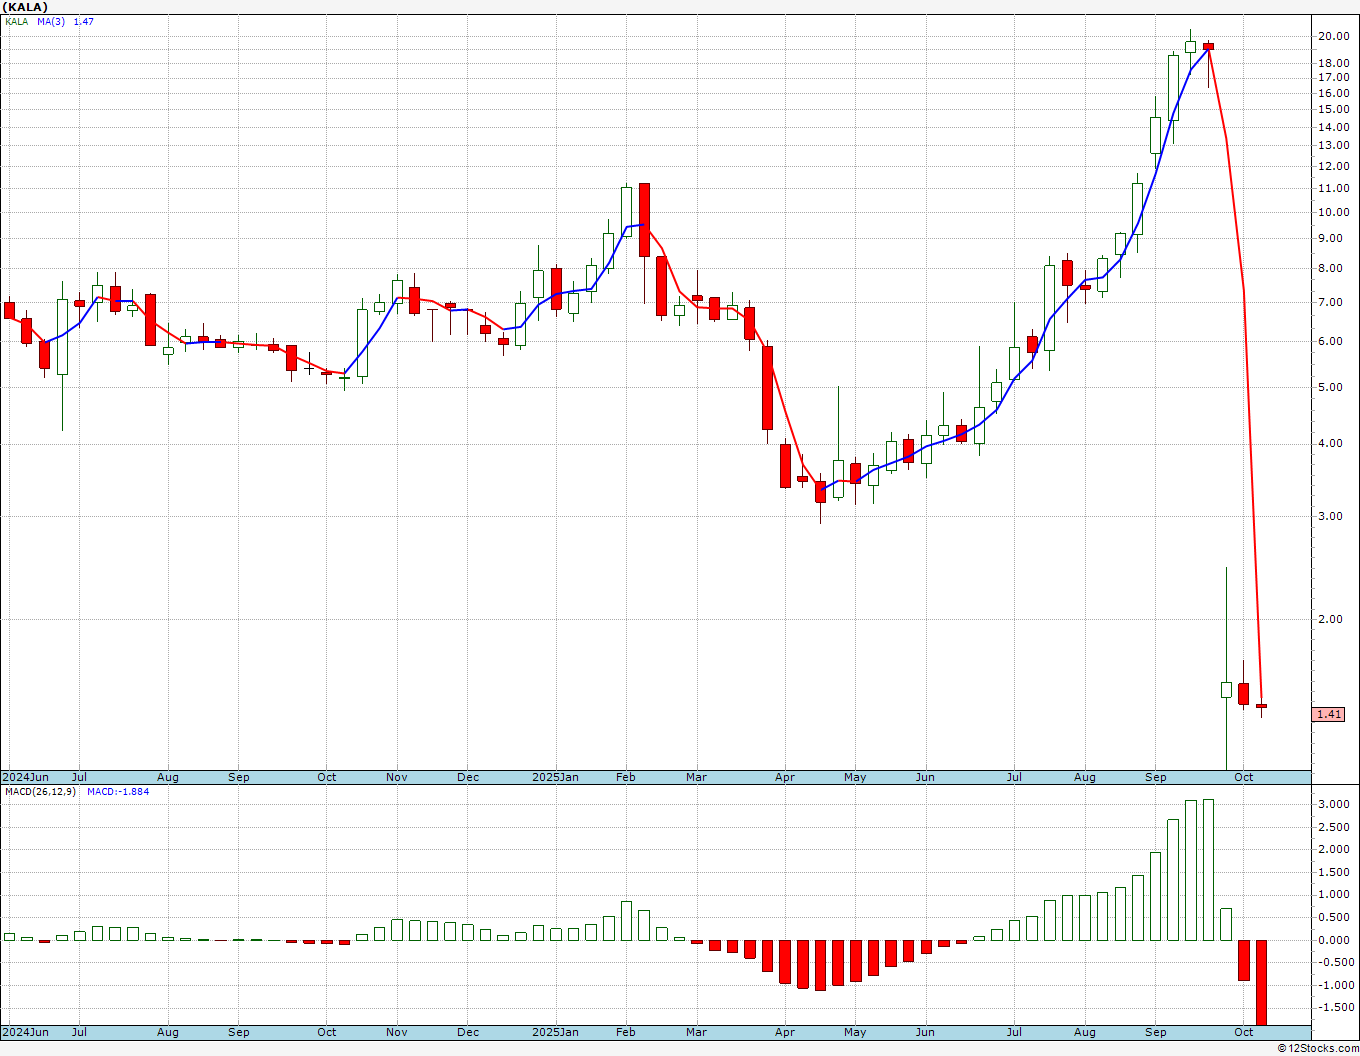Click the 0.000 MACD scale label
Viewport: 1360px width, 1056px height.
(x=1332, y=940)
